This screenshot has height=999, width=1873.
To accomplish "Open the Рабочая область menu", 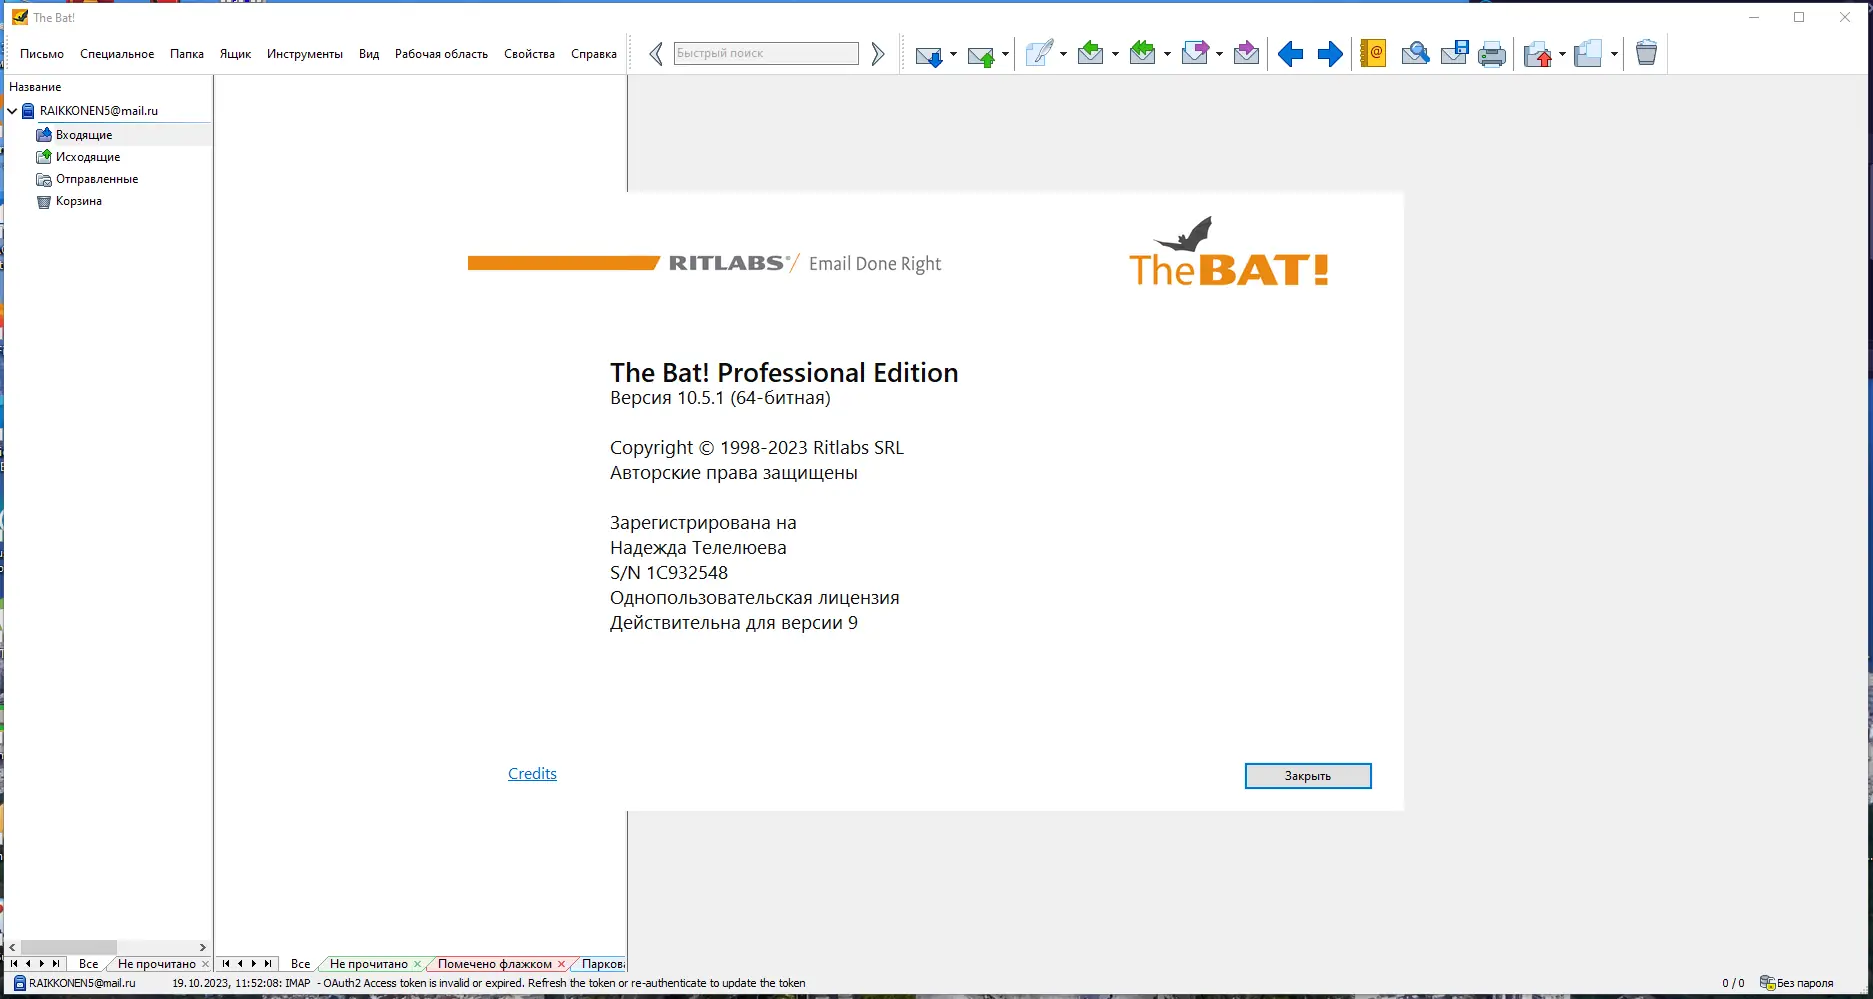I will coord(441,54).
